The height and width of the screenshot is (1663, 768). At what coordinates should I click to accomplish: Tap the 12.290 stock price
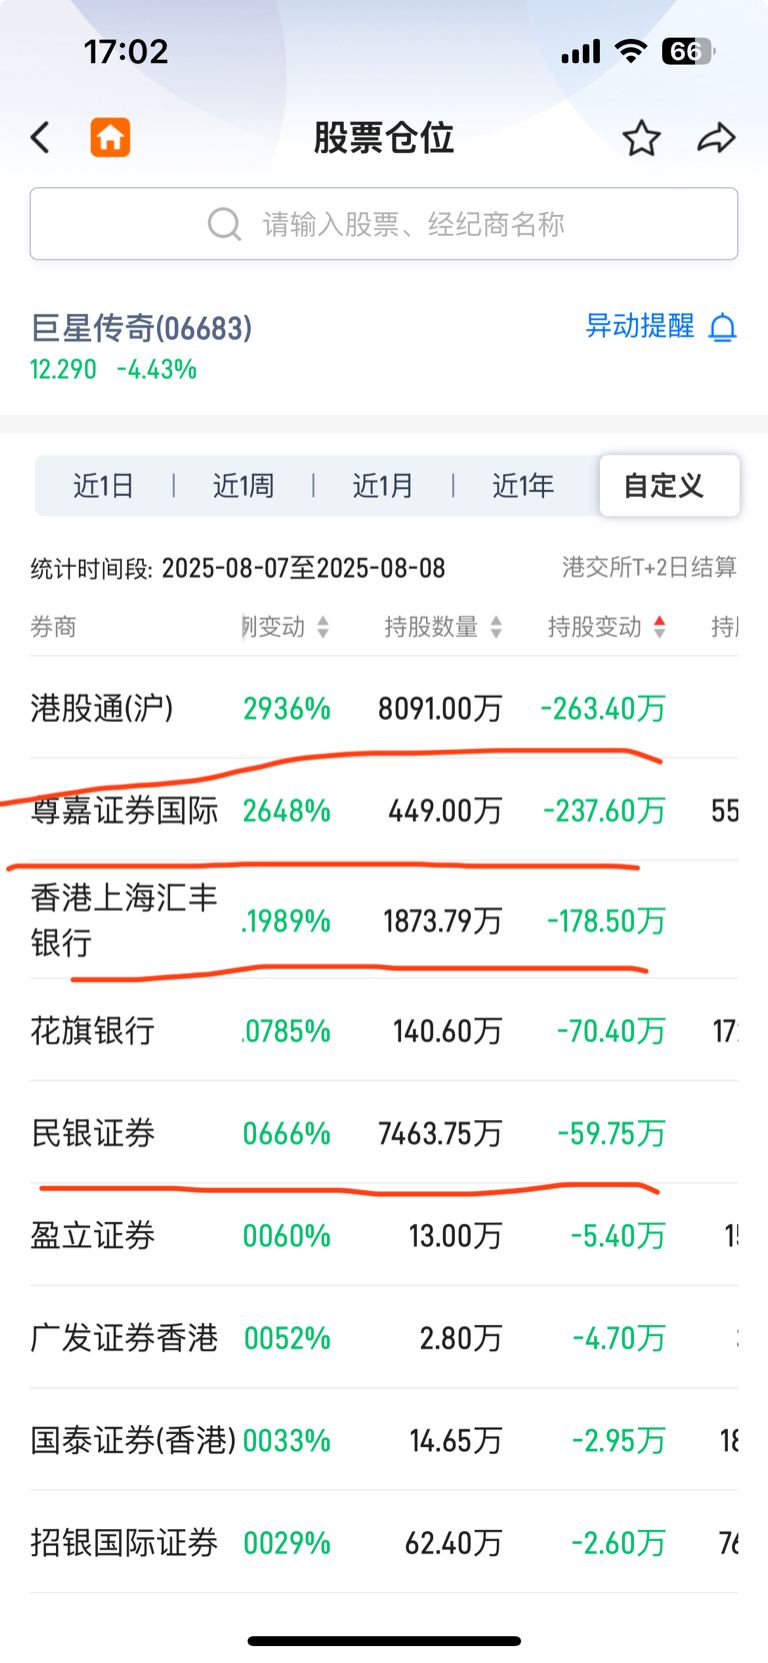pyautogui.click(x=63, y=370)
